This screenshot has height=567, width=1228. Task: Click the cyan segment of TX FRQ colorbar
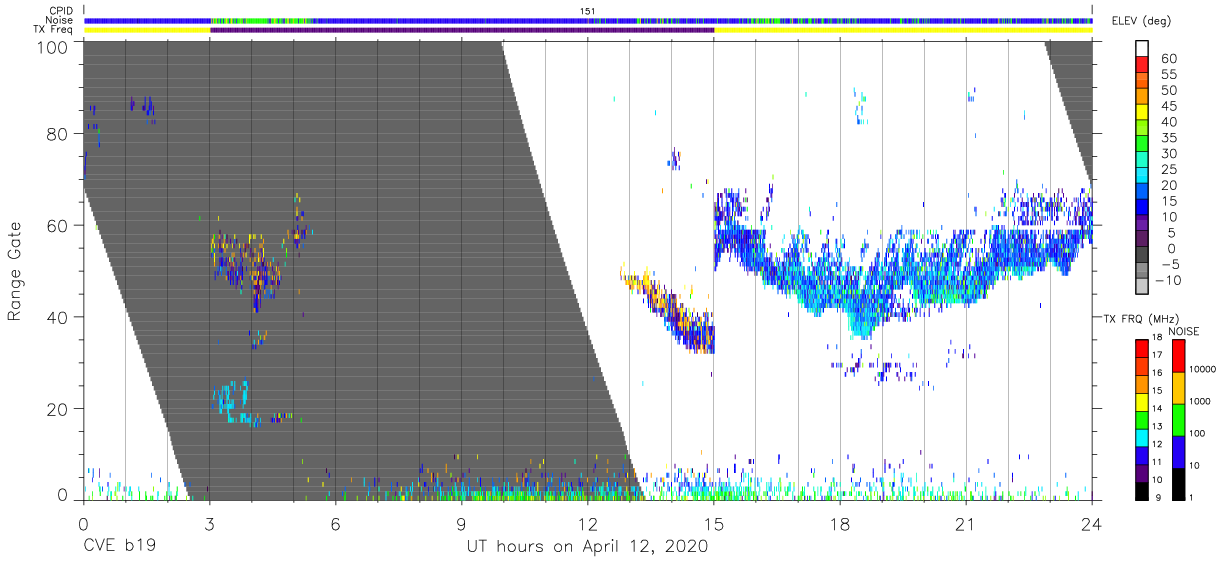pos(1141,438)
